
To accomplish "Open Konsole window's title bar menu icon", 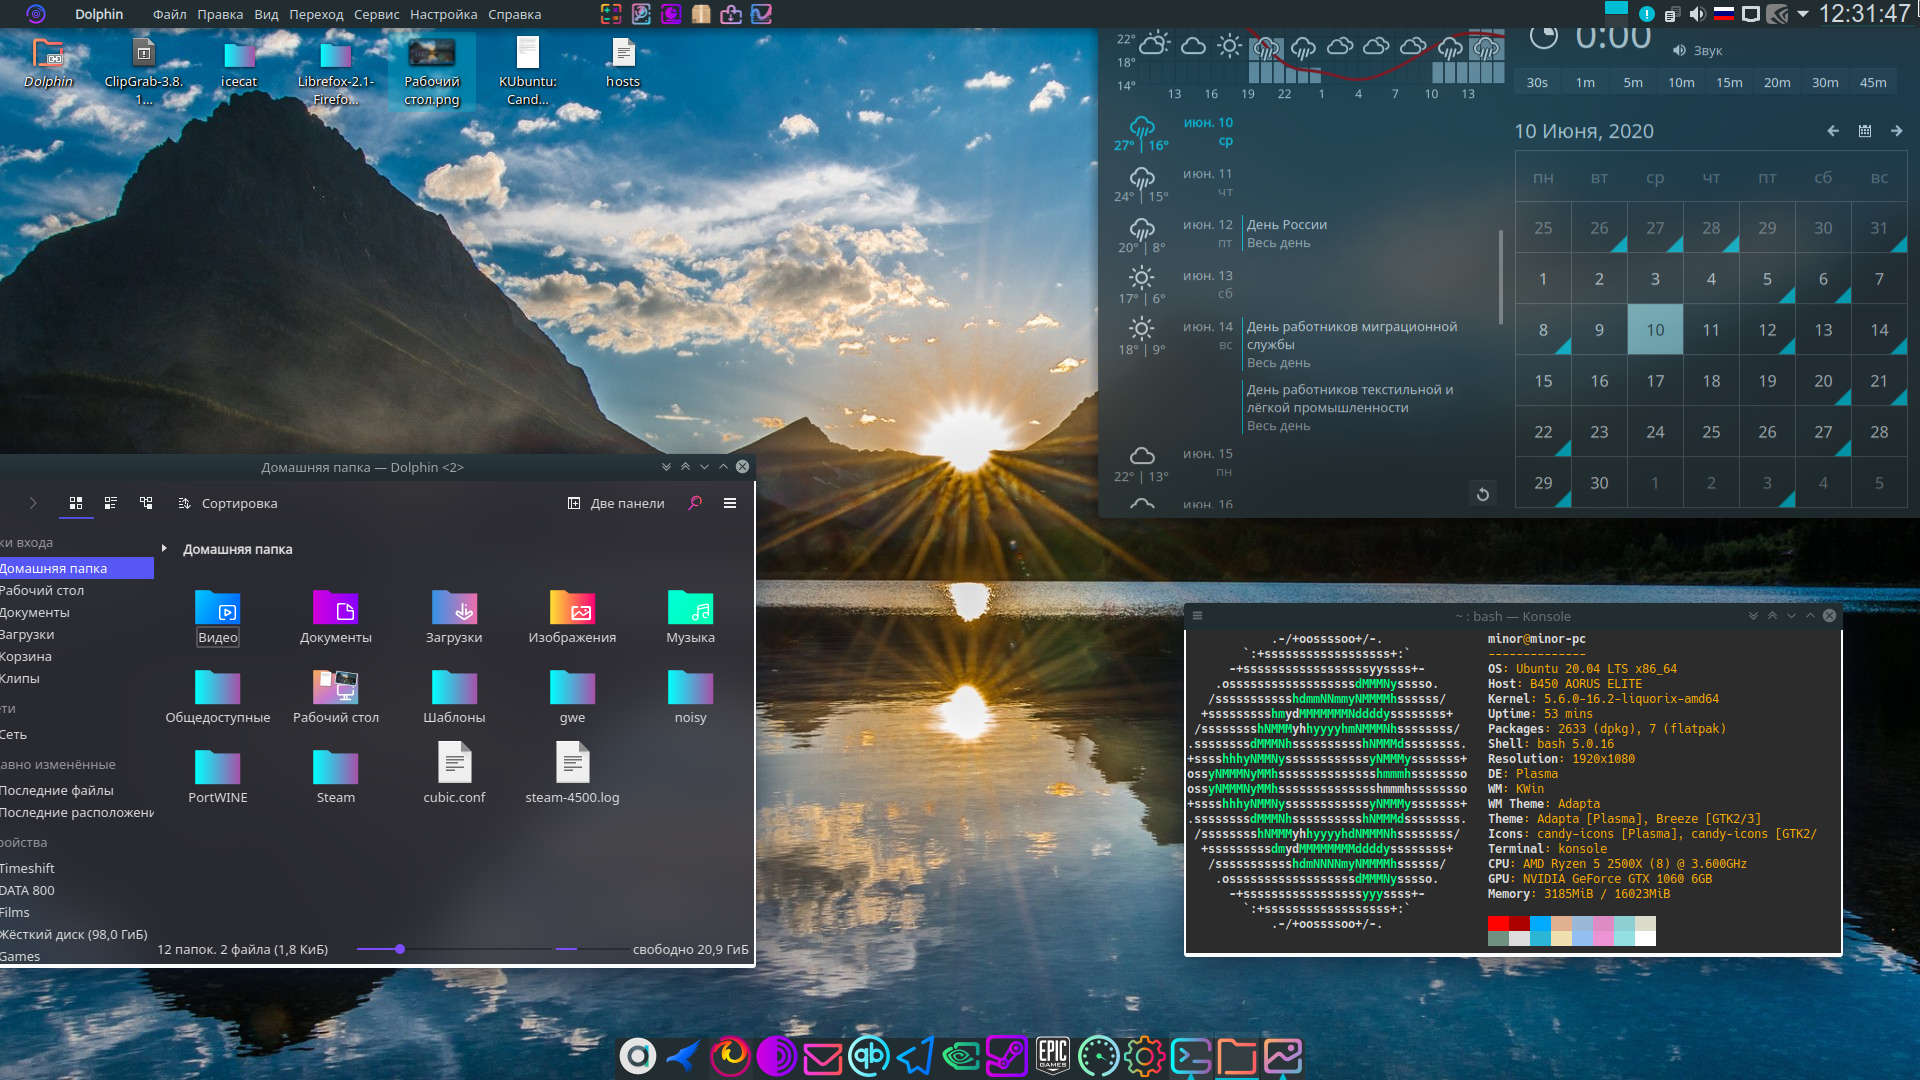I will (1197, 616).
